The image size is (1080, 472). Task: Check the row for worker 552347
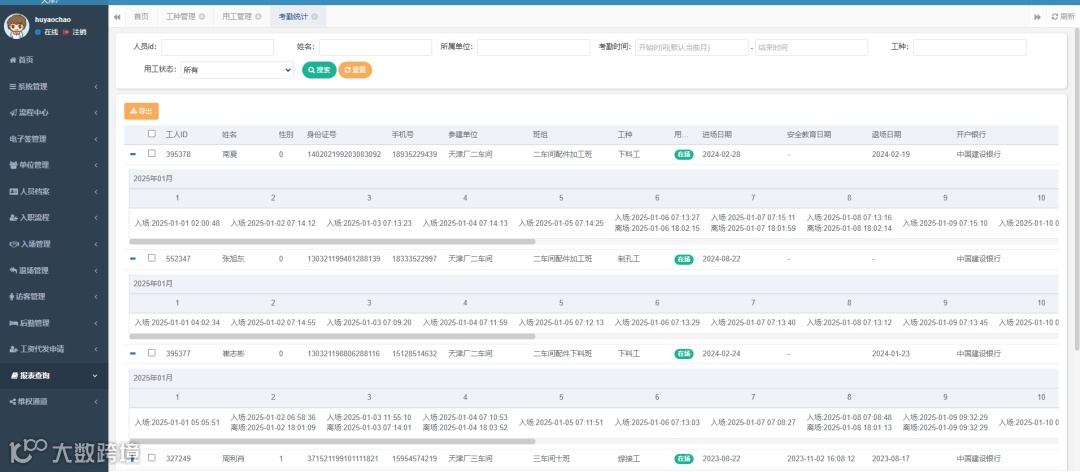click(x=152, y=258)
